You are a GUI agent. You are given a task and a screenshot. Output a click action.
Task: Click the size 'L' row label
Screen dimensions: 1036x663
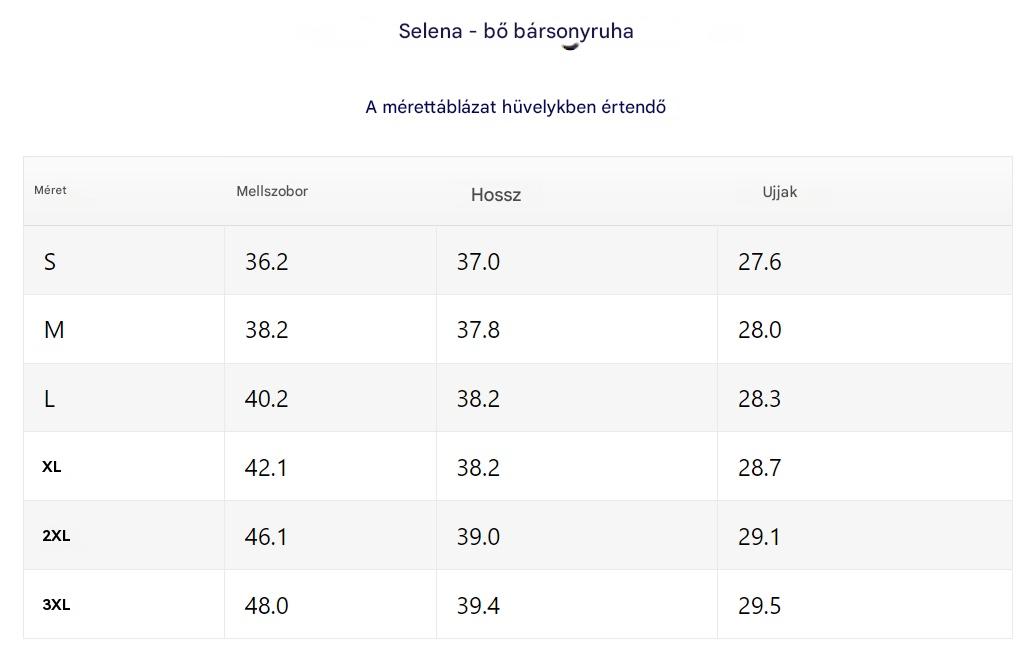[x=50, y=399]
